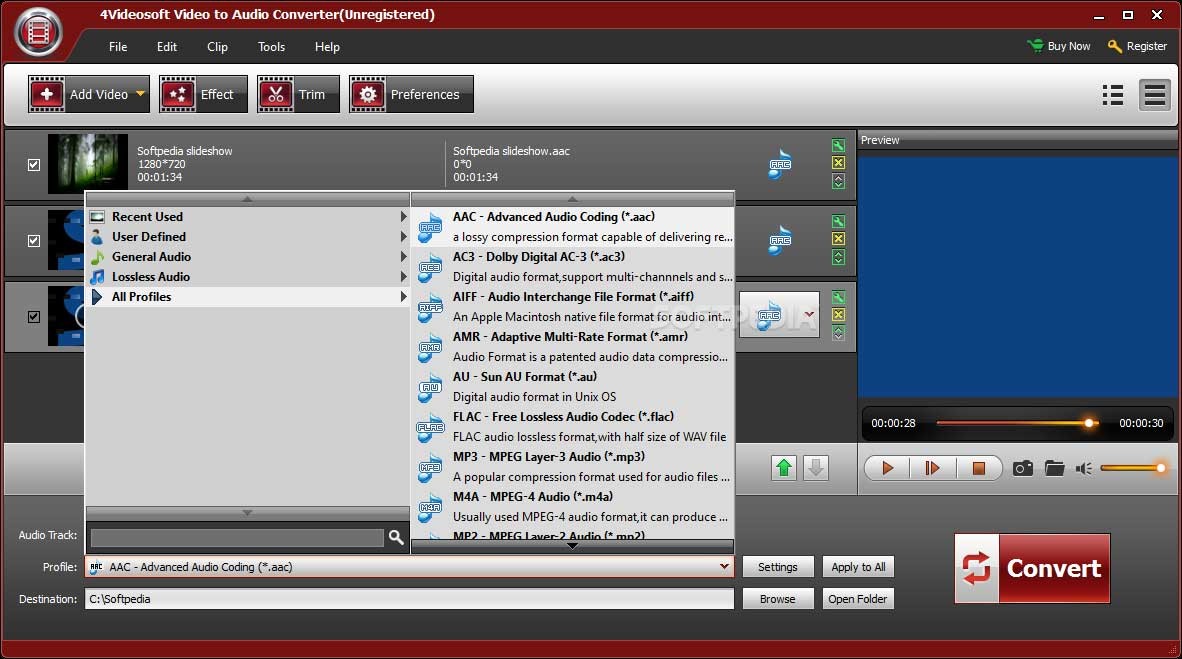Adjust the preview volume slider
1182x659 pixels.
1132,468
